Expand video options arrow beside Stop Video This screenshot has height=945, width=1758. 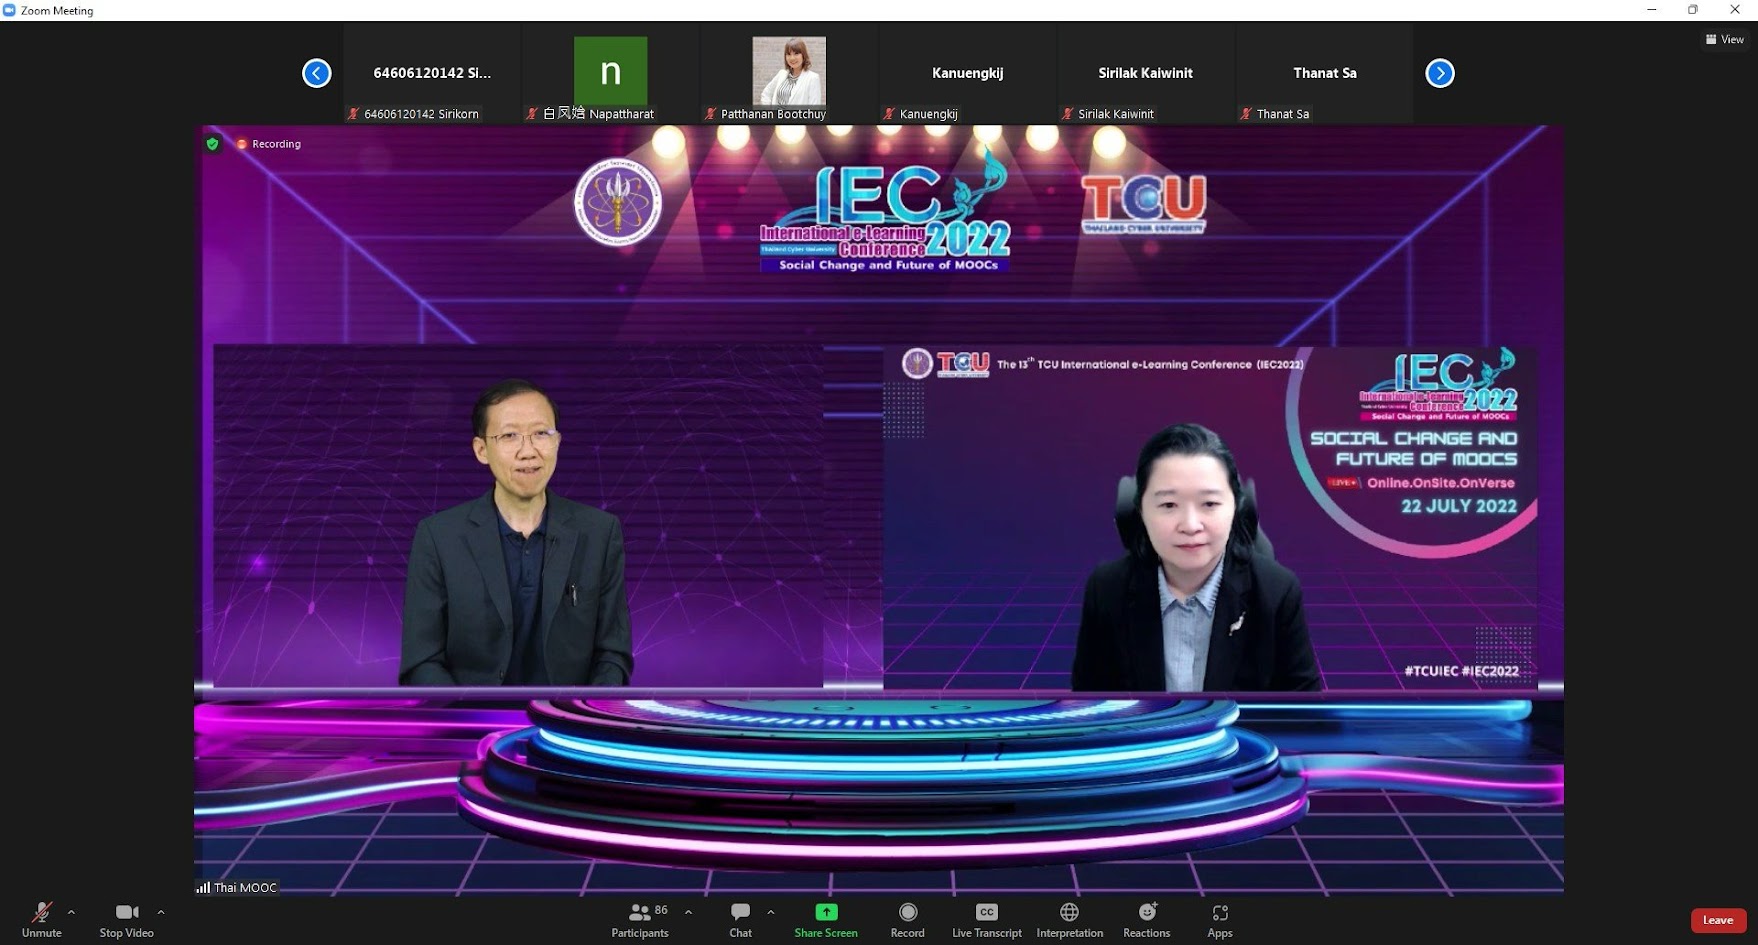coord(161,912)
